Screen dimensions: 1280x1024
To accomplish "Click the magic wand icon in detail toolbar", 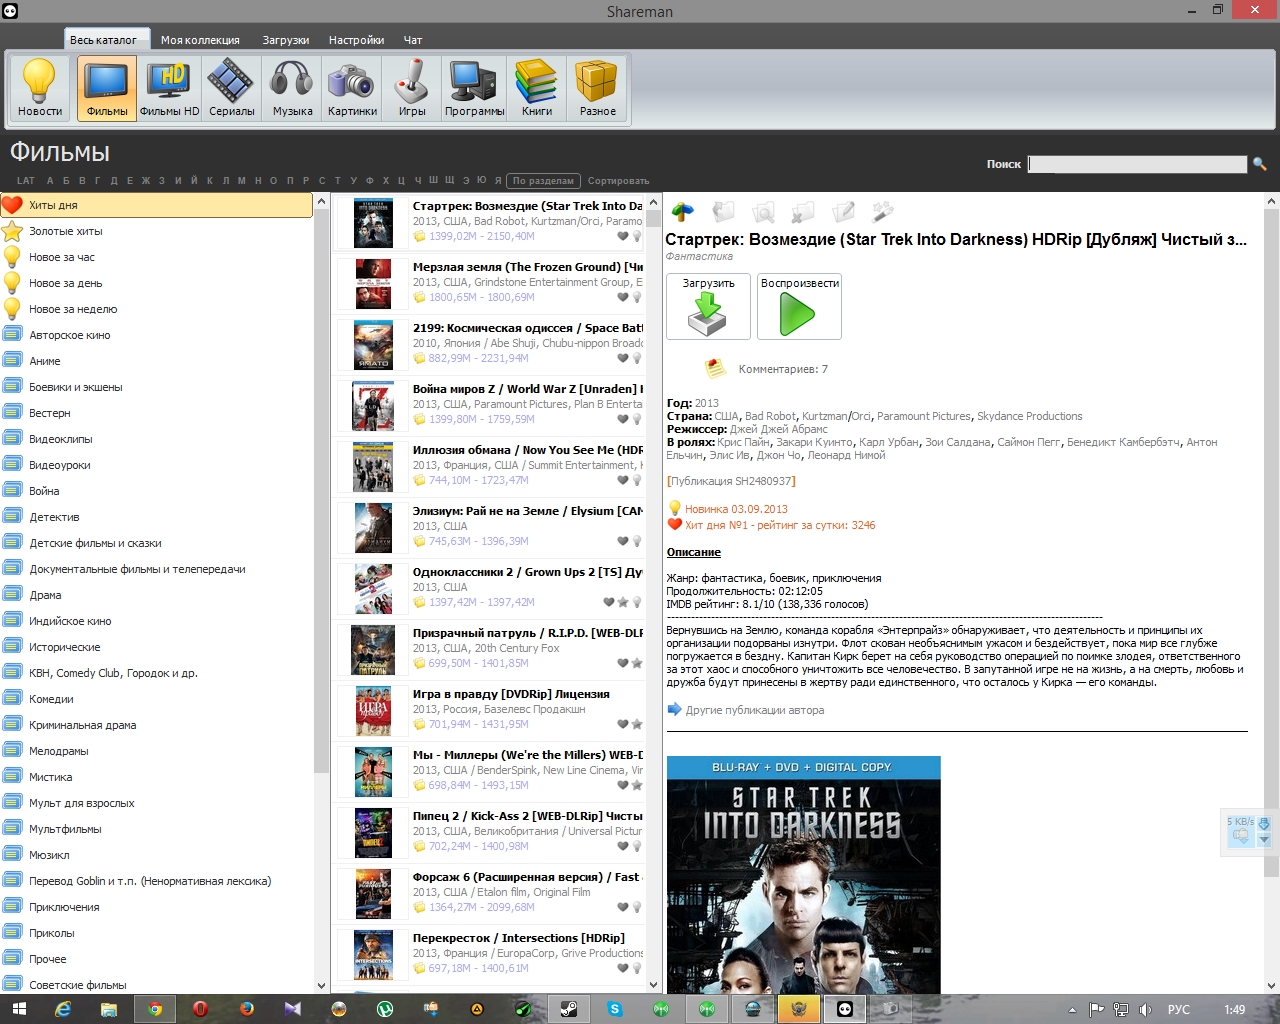I will click(x=883, y=211).
